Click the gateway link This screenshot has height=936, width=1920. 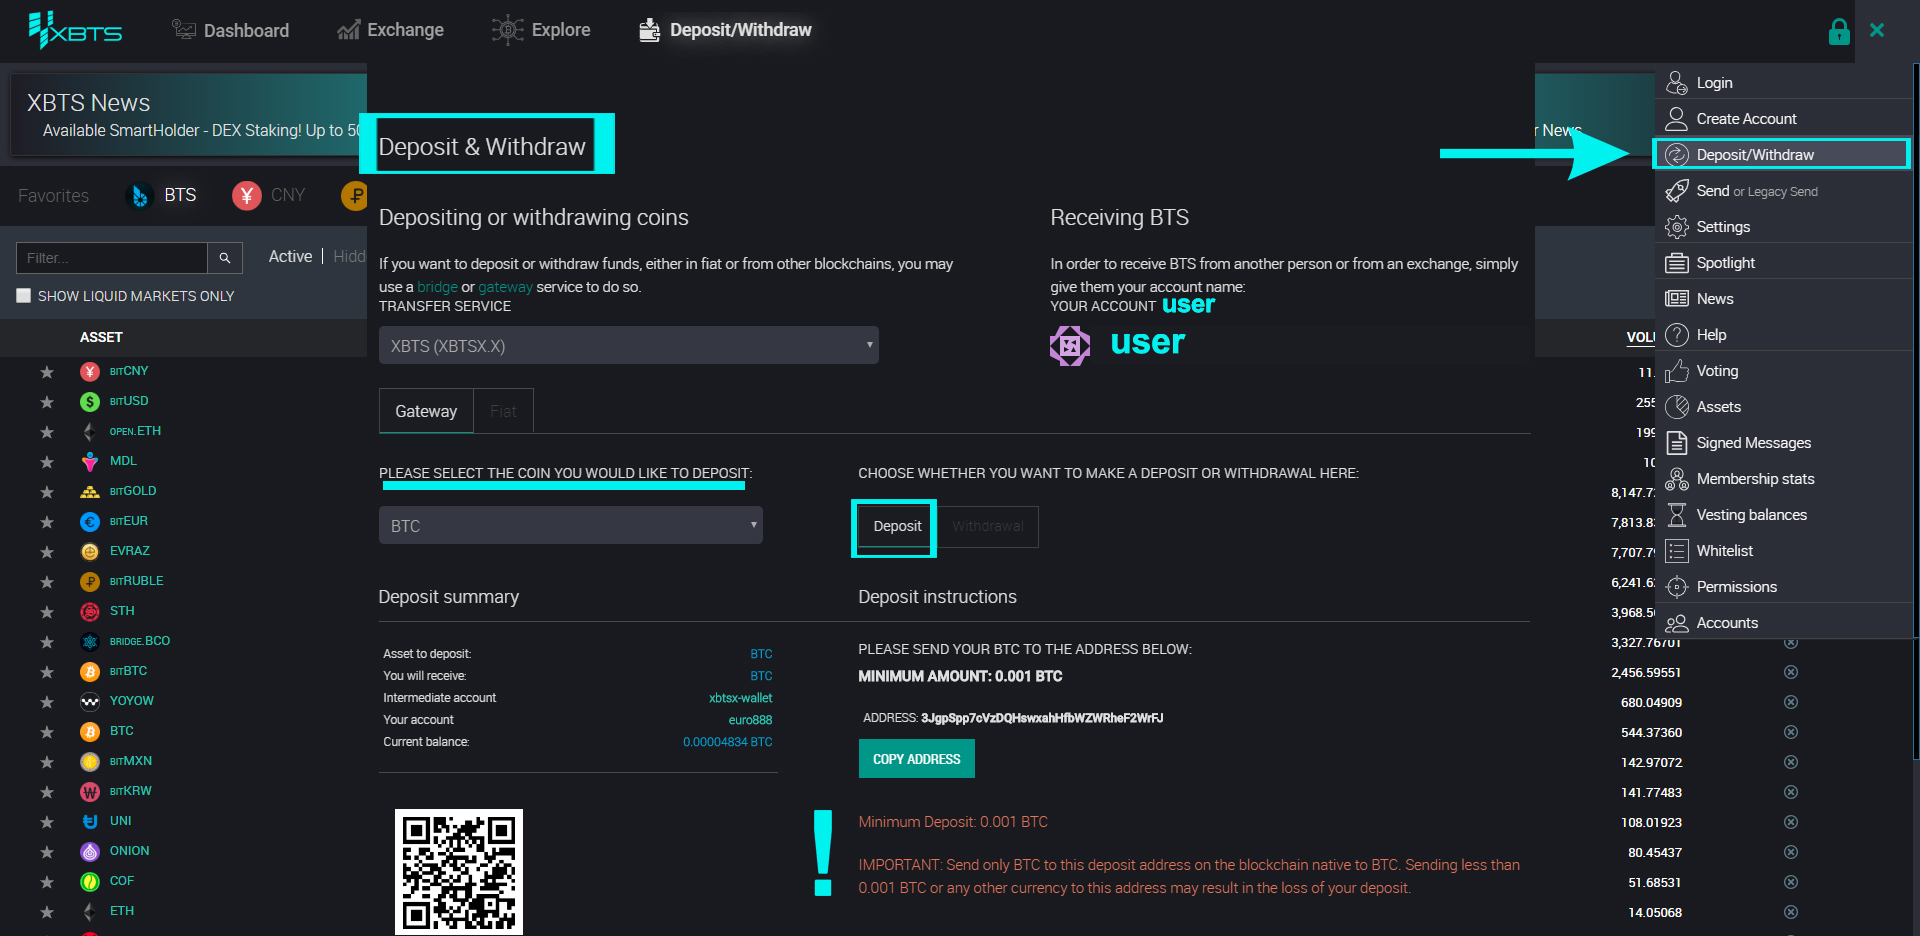pos(505,287)
